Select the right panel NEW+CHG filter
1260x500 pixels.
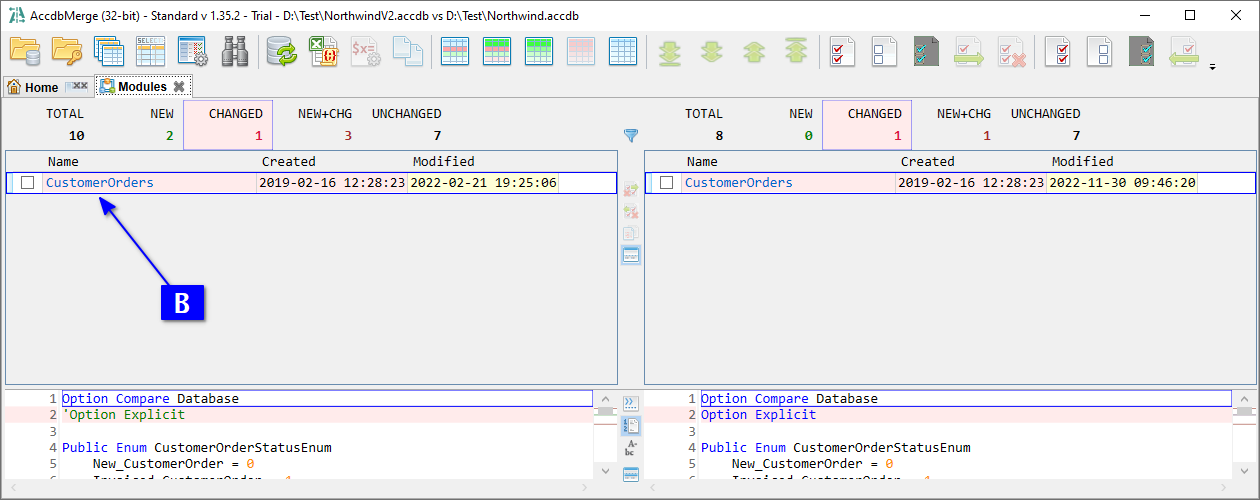963,125
